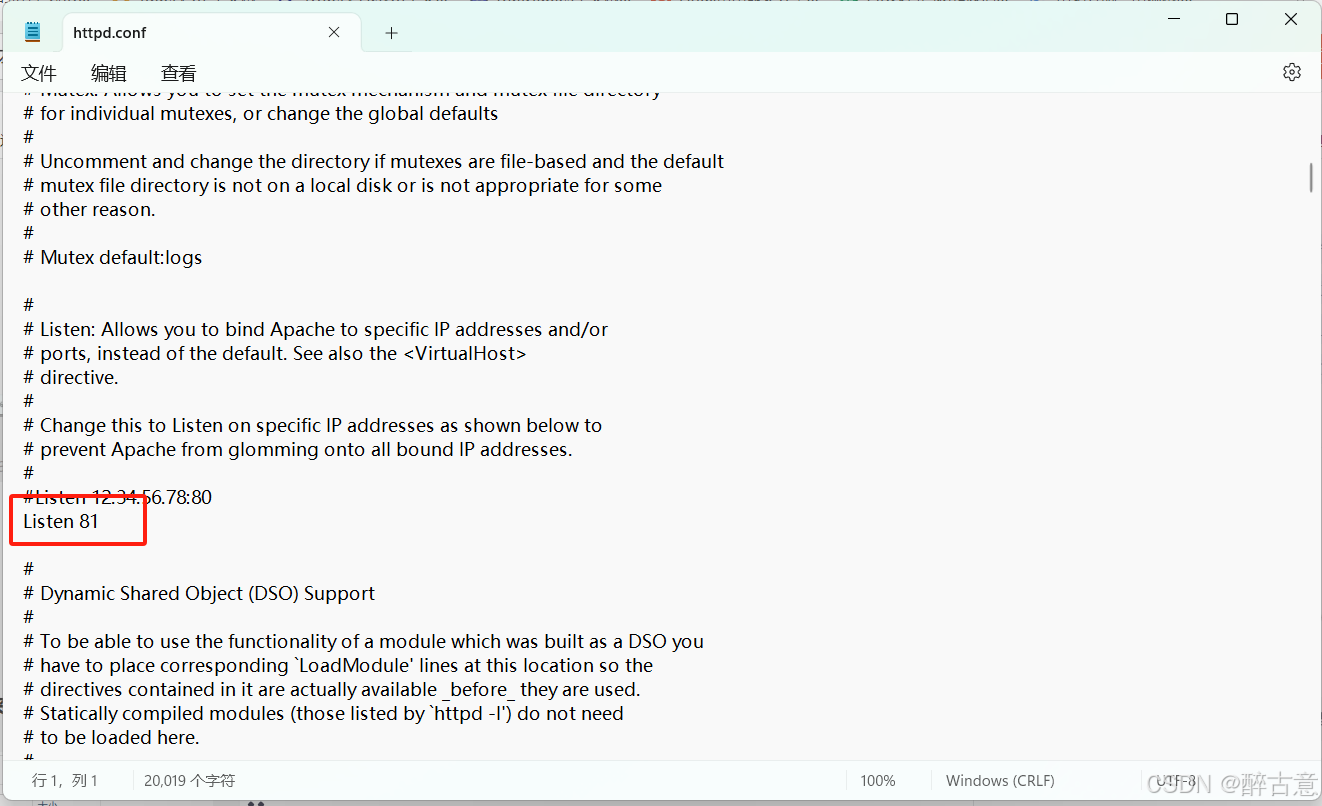Open the 编辑 menu
Screen dimensions: 1322x806
[109, 73]
